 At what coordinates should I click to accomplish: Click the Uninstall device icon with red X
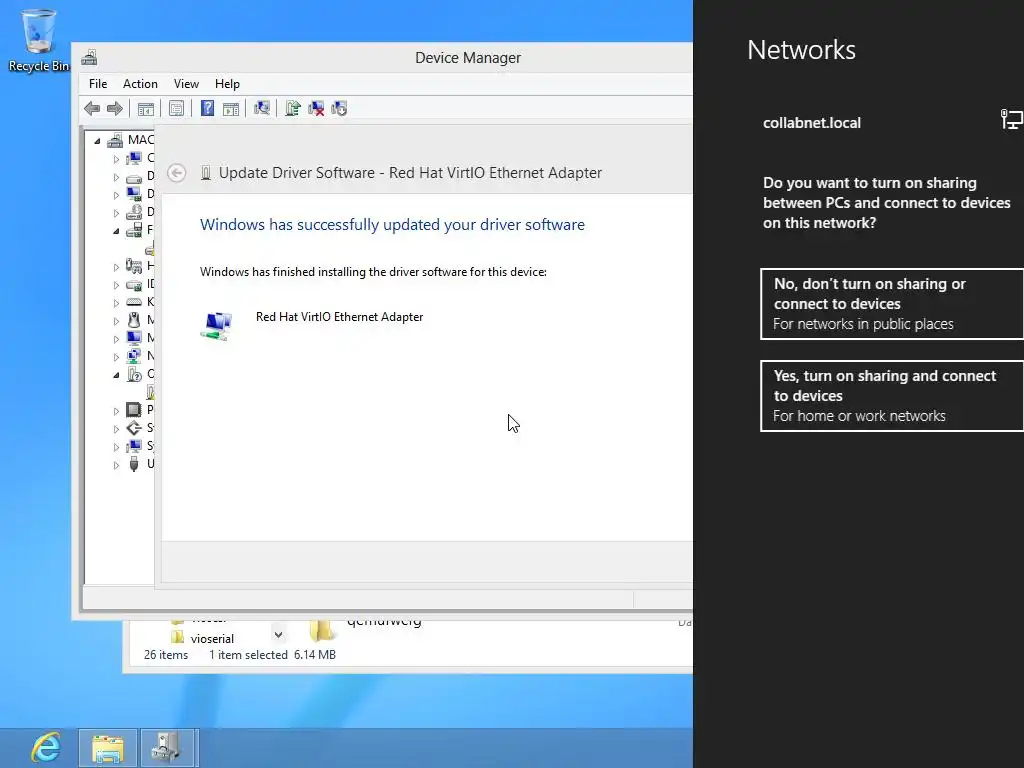pos(316,108)
